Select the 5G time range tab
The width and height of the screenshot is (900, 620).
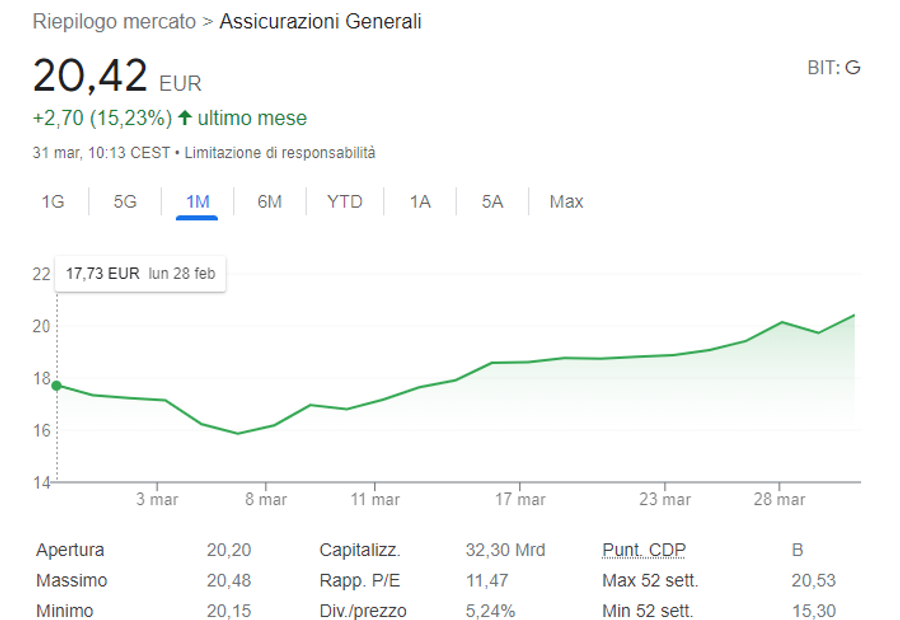(x=125, y=202)
